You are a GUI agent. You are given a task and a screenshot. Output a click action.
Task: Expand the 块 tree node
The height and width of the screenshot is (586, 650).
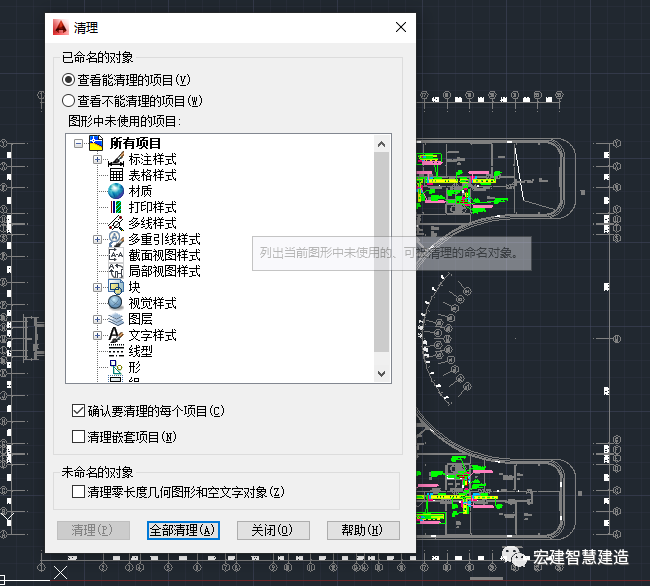pyautogui.click(x=97, y=287)
